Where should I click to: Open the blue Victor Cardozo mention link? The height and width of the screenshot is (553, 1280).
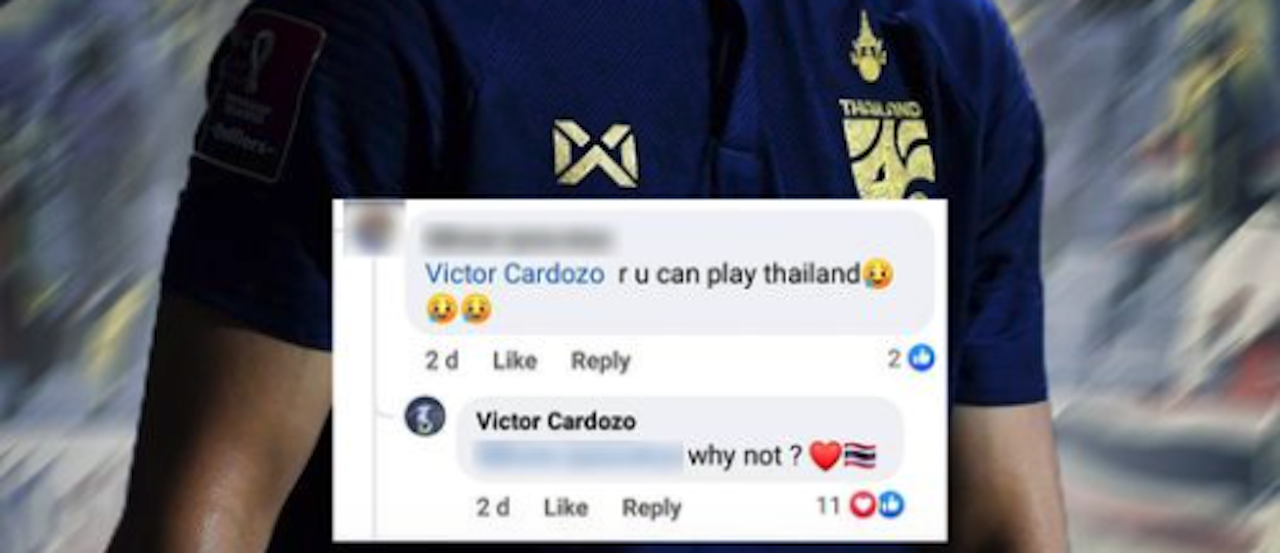tap(514, 274)
